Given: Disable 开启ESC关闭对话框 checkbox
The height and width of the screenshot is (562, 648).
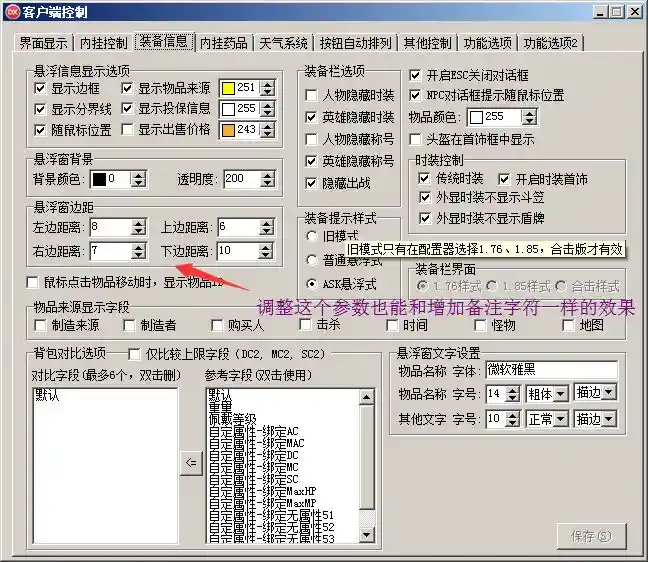Looking at the screenshot, I should tap(415, 75).
